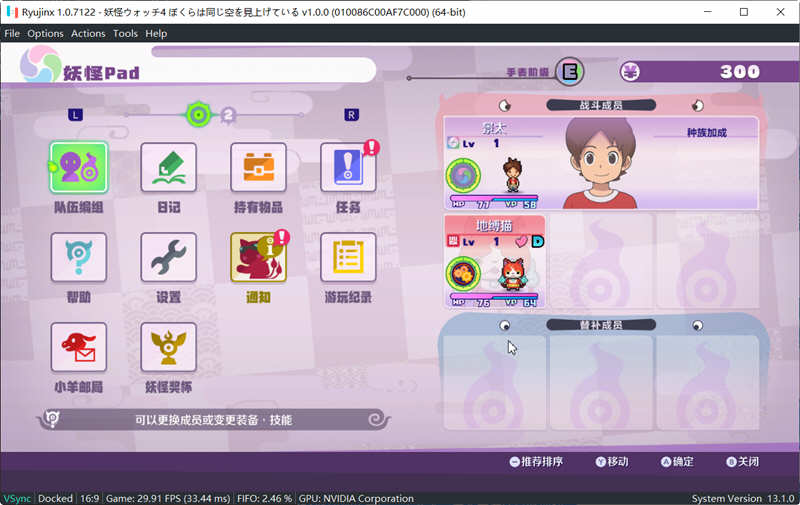
Task: Open the 日记 diary icon
Action: (168, 167)
